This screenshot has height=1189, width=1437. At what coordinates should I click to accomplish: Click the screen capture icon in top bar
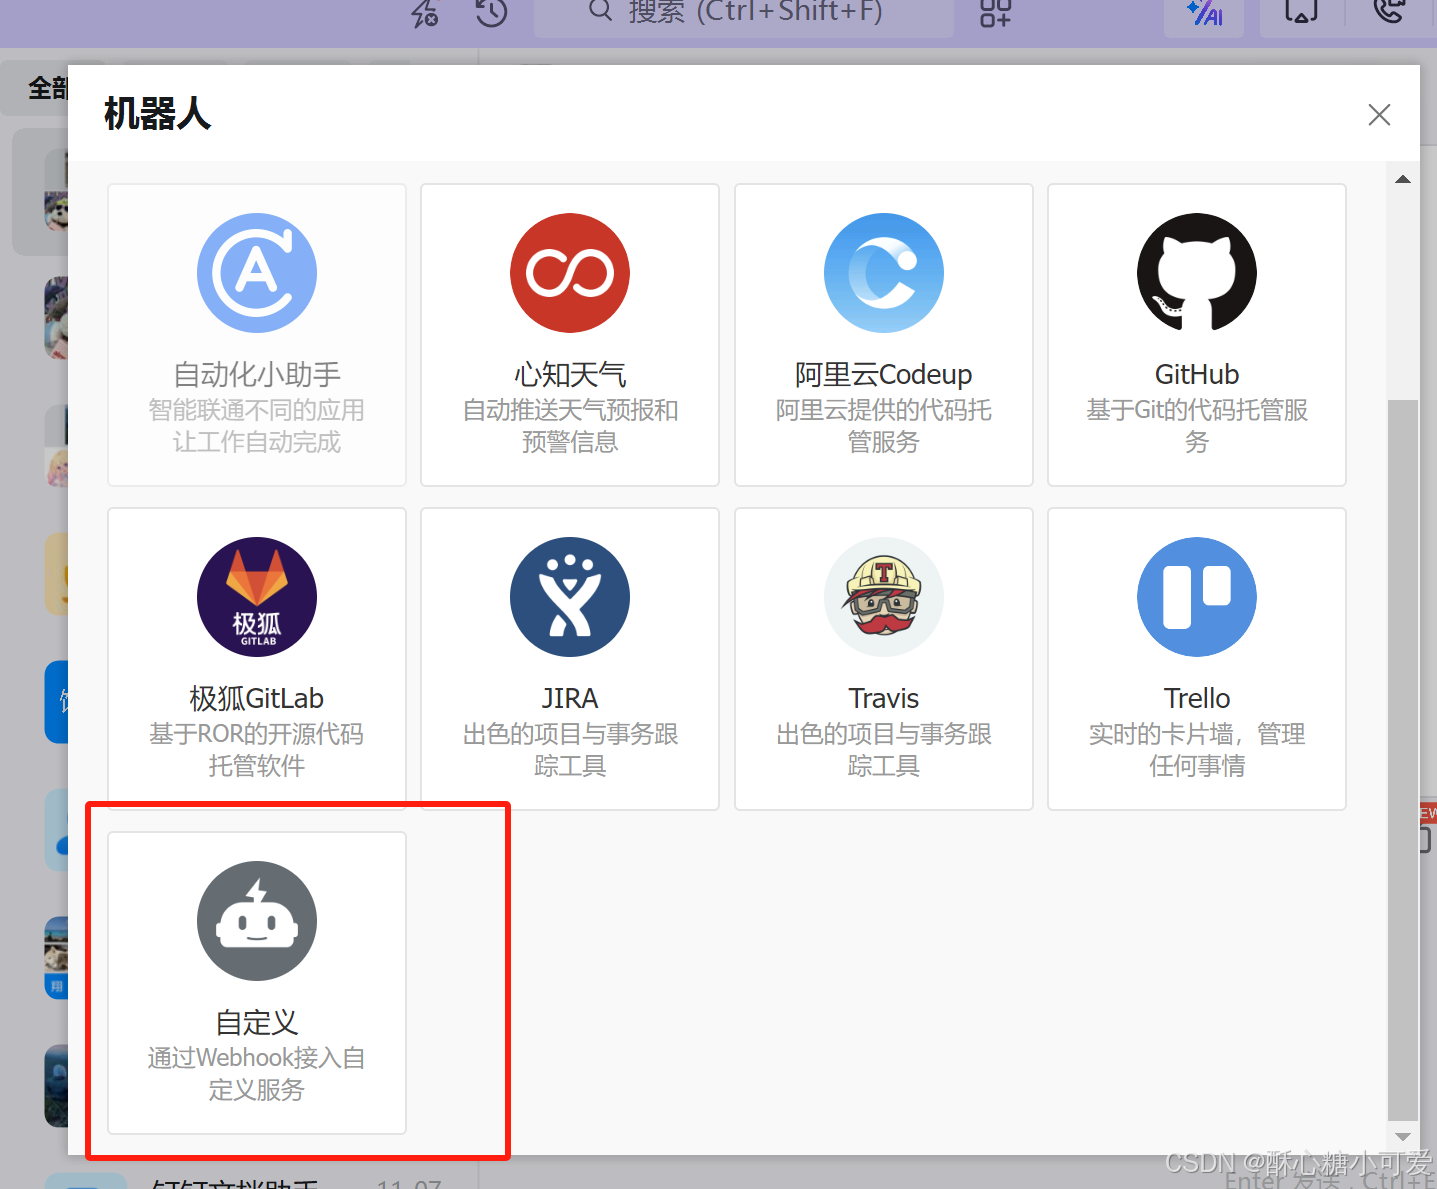tap(1301, 10)
